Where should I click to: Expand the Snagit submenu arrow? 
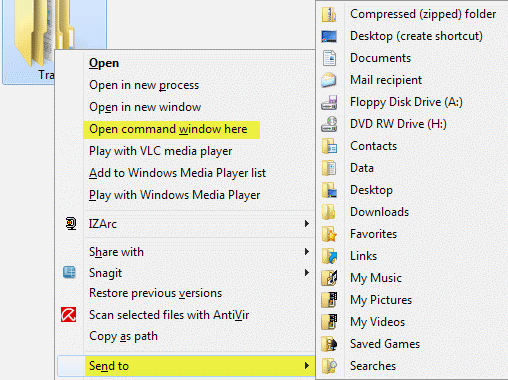pyautogui.click(x=307, y=273)
